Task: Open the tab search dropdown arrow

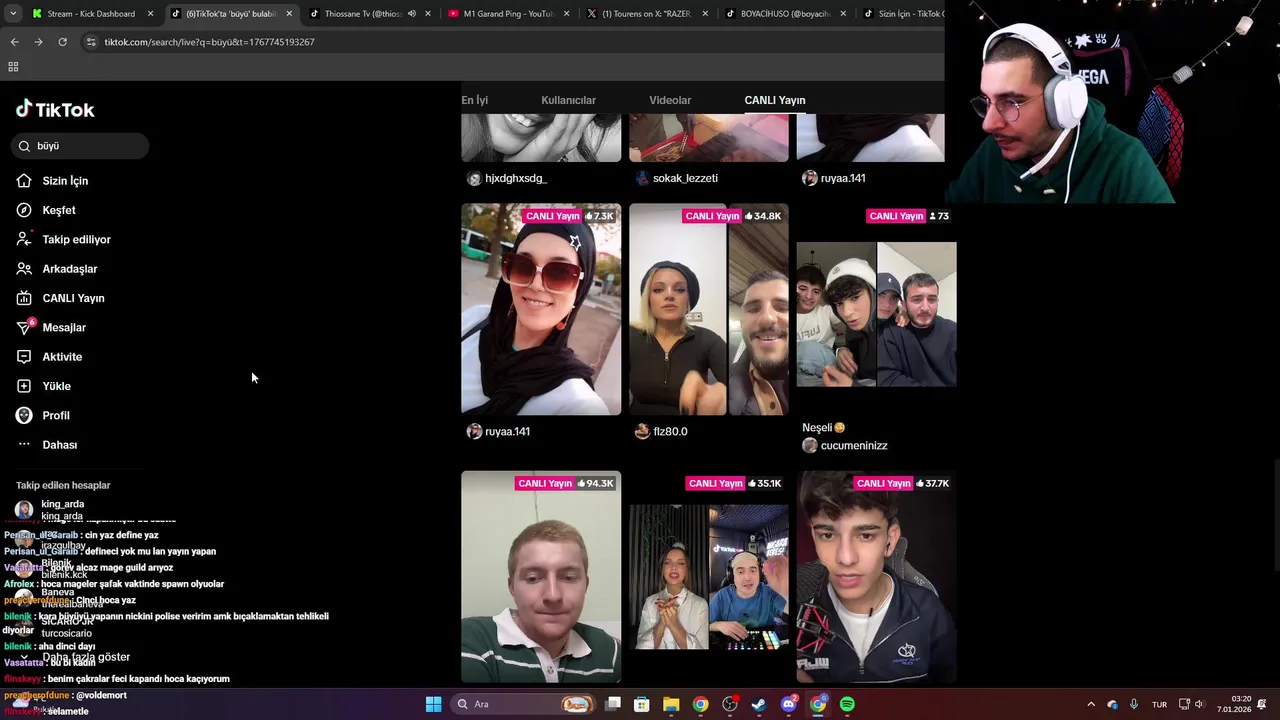Action: point(12,14)
